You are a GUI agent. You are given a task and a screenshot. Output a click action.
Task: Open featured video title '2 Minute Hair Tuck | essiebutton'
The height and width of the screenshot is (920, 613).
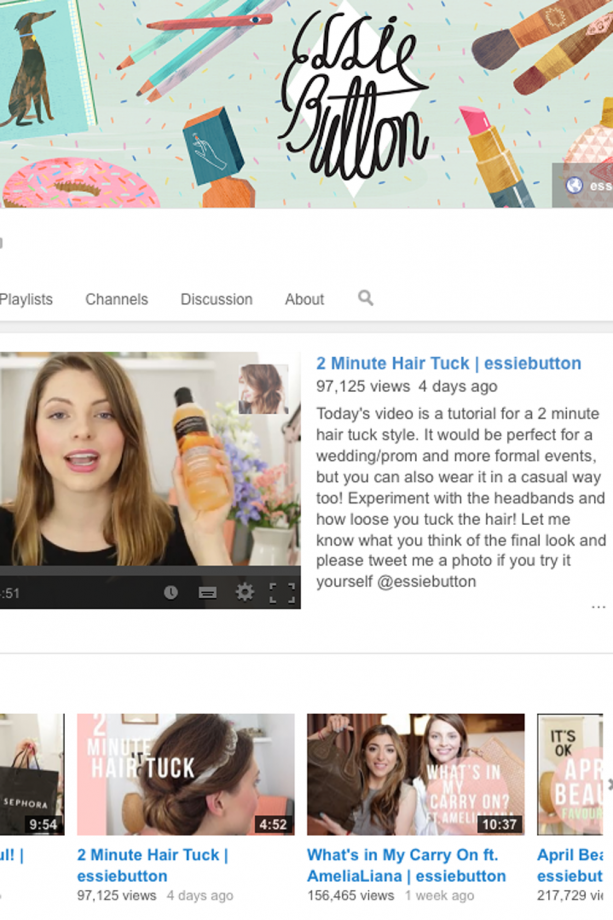pos(449,363)
